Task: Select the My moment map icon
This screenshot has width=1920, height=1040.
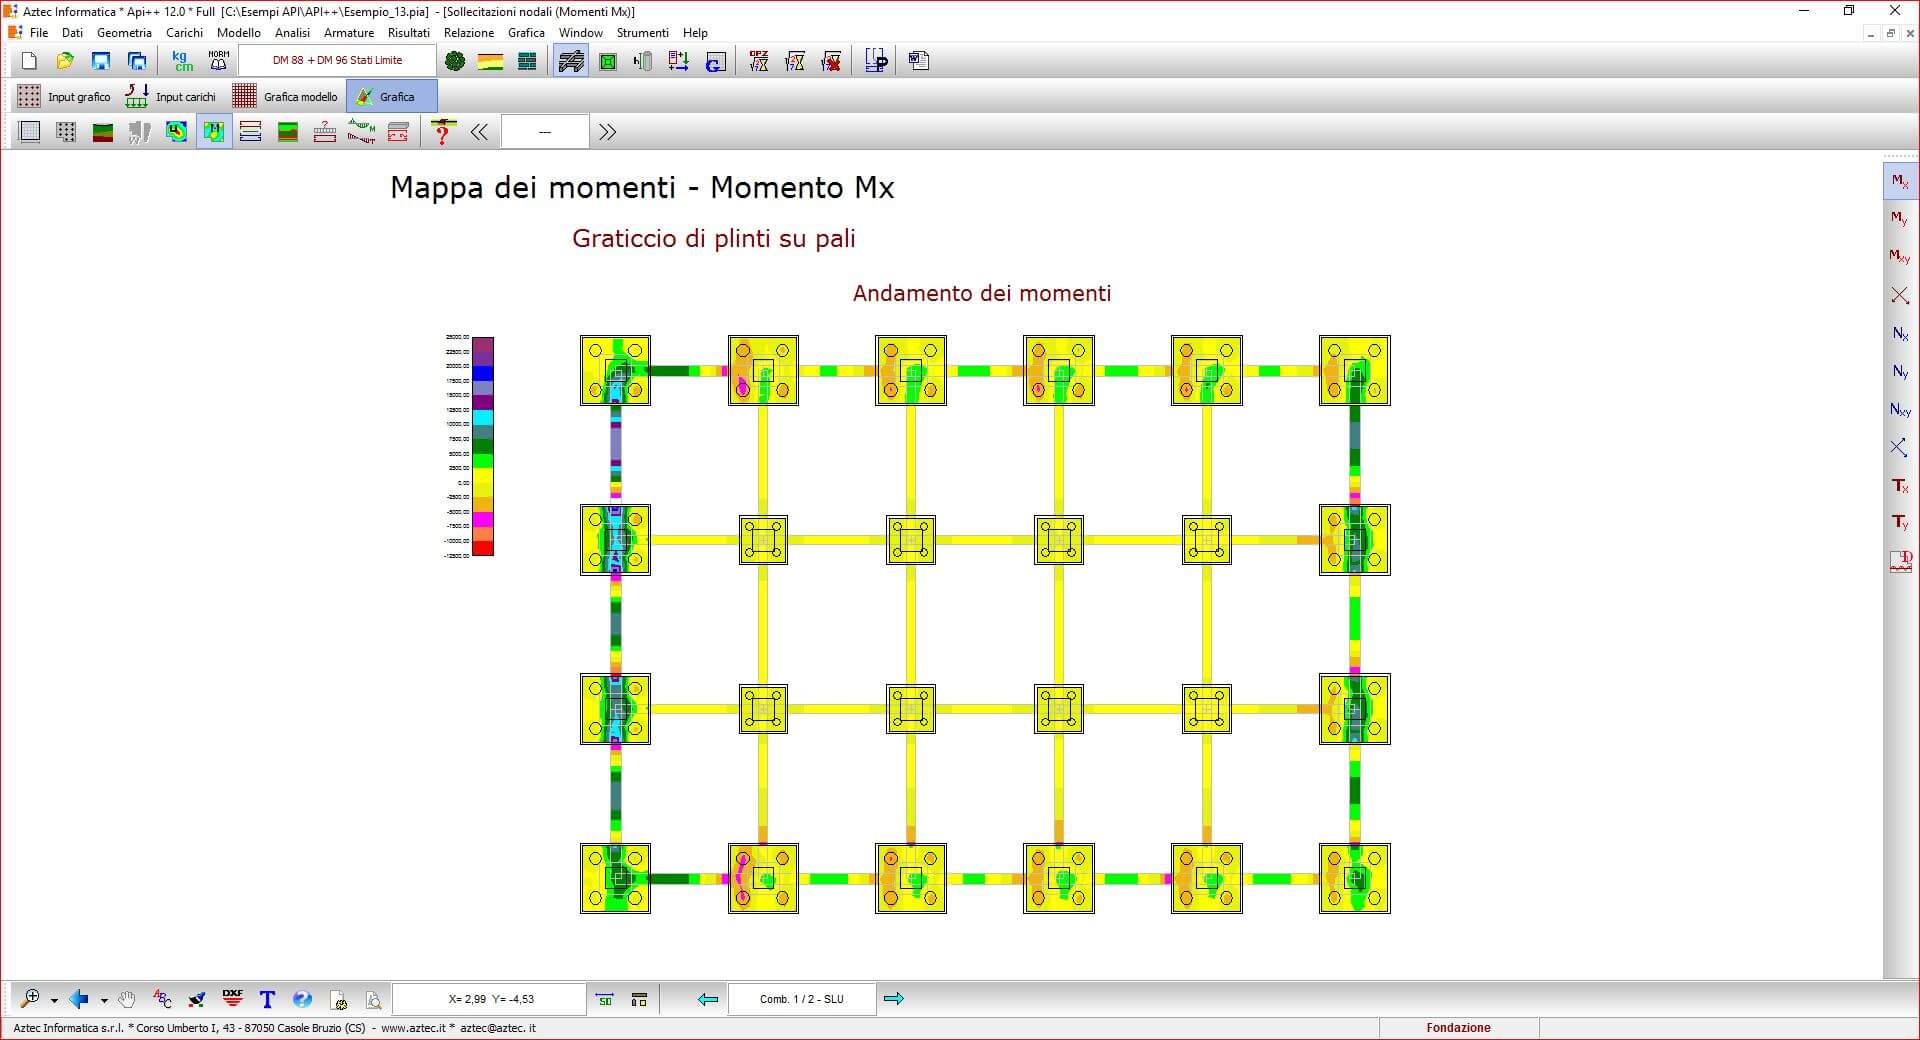Action: point(1899,219)
